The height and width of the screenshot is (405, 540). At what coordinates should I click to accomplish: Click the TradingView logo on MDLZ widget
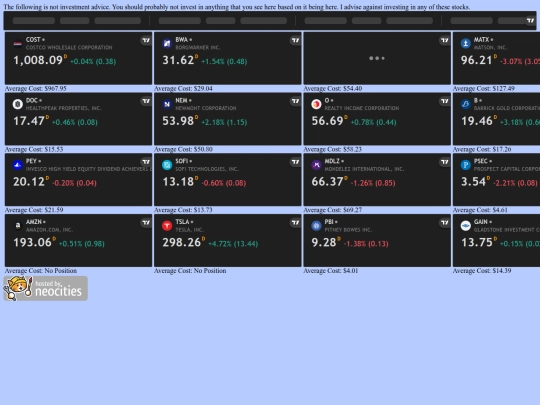[445, 162]
